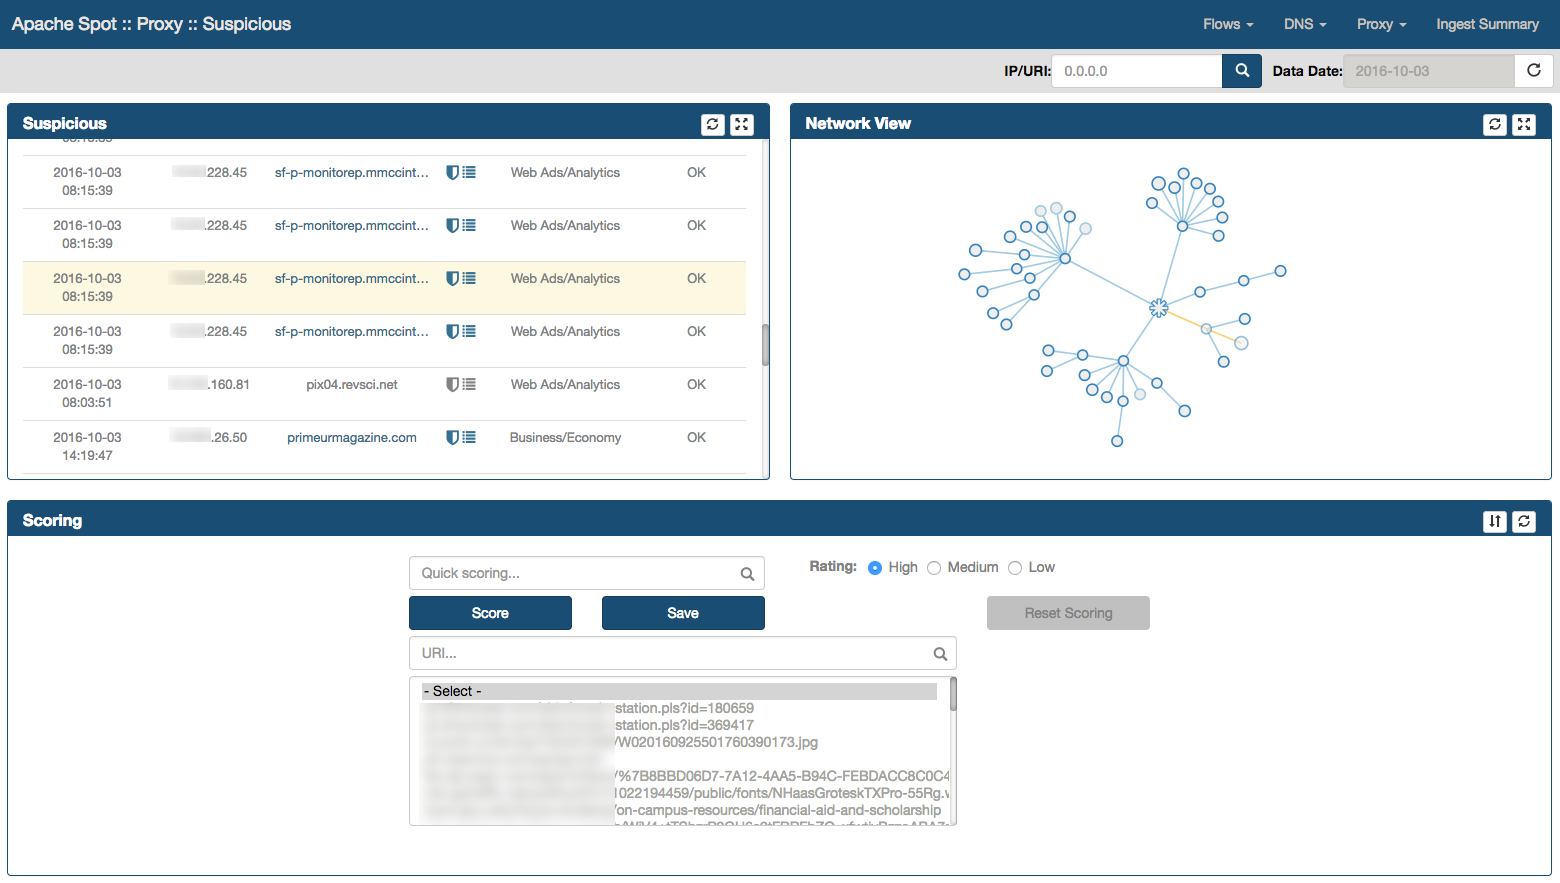Expand the Suspicious panel to fullscreen
This screenshot has height=883, width=1560.
point(741,124)
